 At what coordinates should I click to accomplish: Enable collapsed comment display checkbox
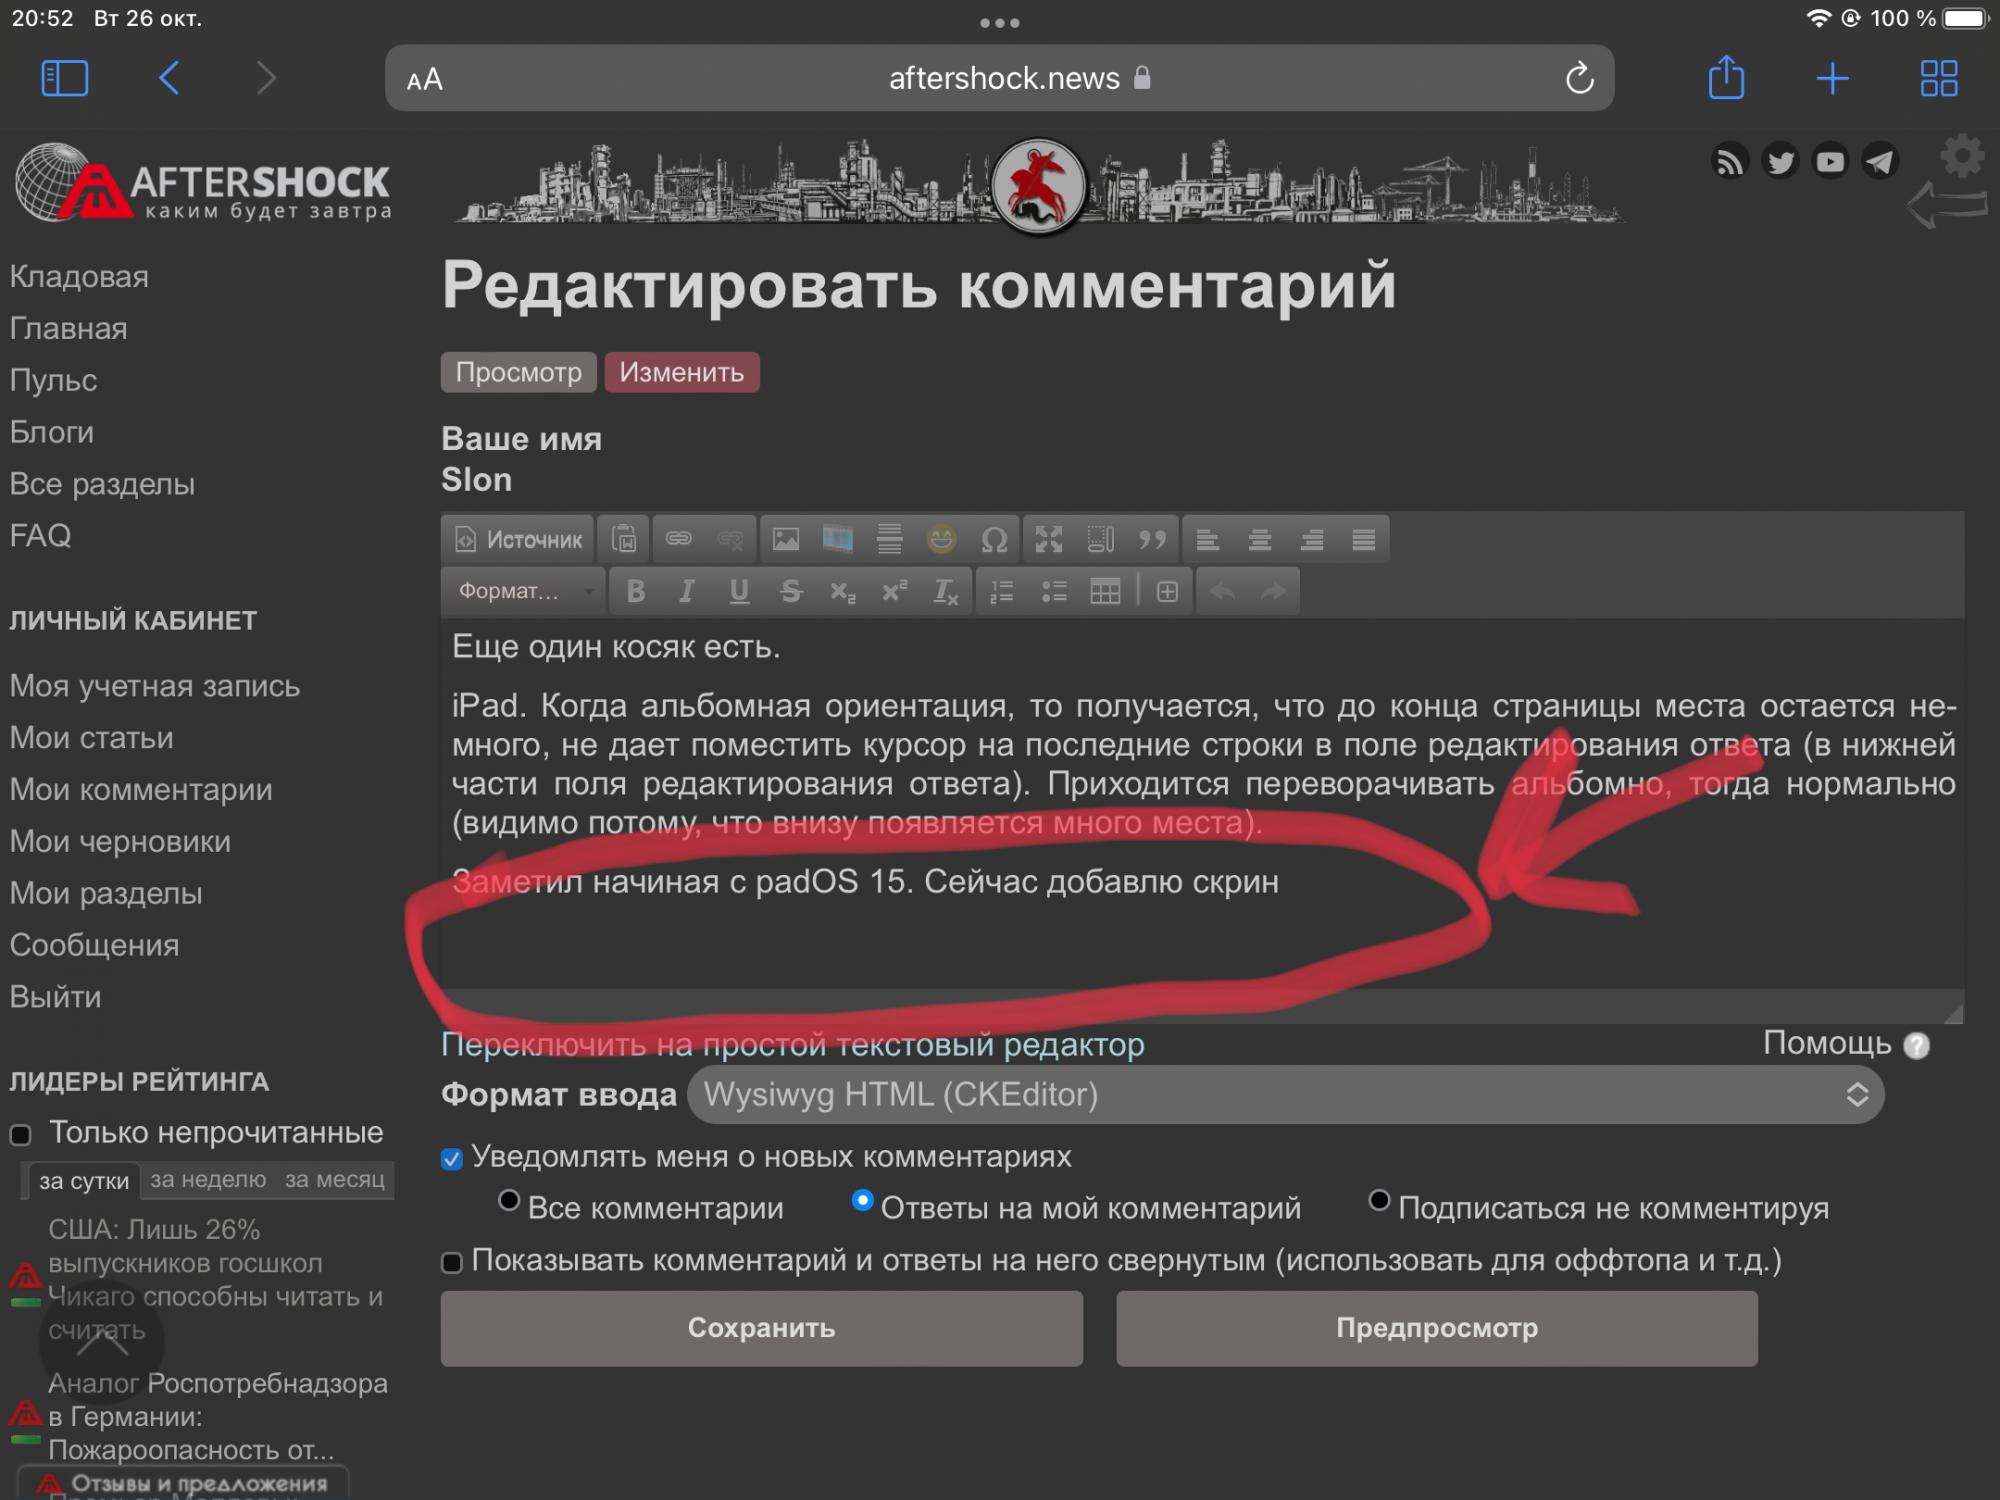(x=452, y=1263)
